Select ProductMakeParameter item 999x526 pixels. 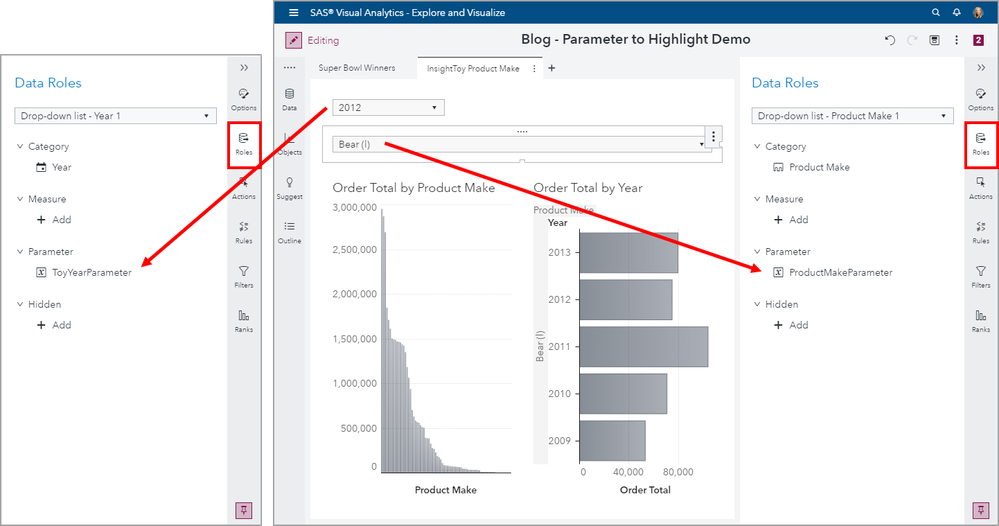pos(833,273)
